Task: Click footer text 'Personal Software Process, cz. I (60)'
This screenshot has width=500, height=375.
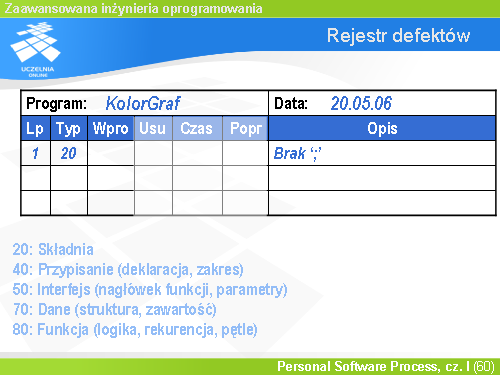Action: click(x=386, y=366)
